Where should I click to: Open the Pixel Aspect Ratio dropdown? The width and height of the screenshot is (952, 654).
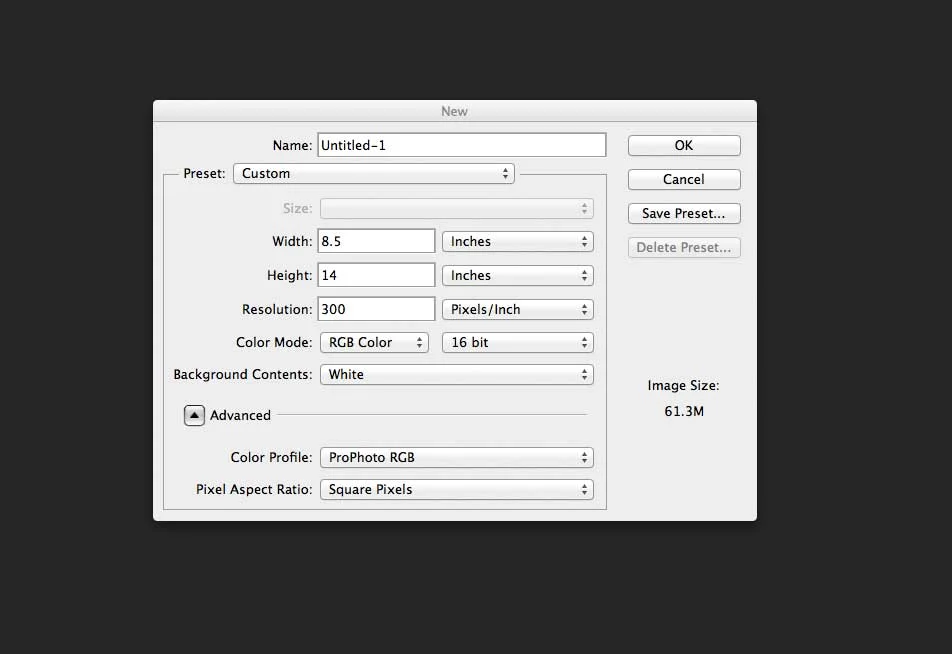[457, 490]
